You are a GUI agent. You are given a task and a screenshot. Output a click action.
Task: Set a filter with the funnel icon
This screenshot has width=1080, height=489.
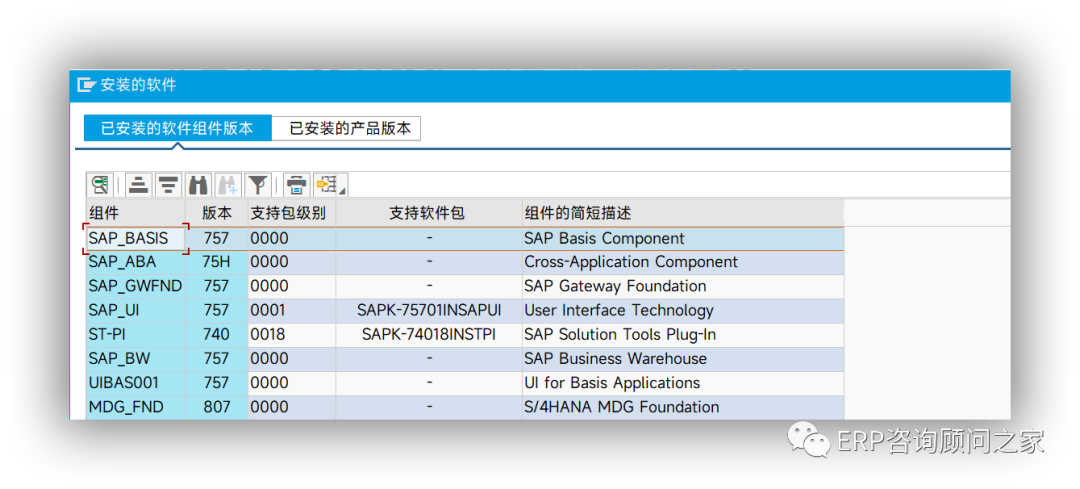pyautogui.click(x=258, y=185)
